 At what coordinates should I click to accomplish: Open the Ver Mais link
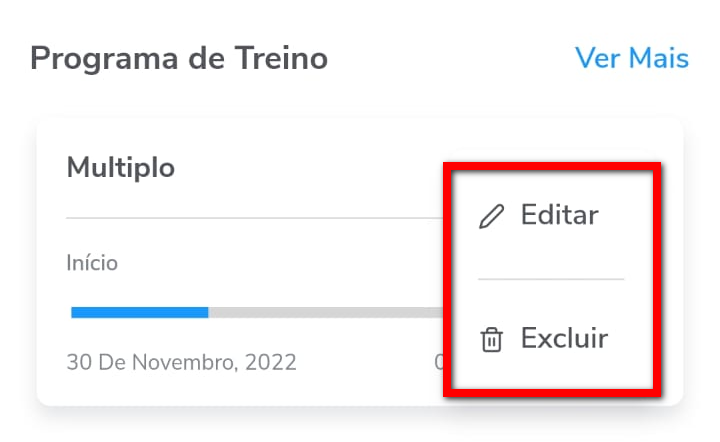tap(631, 58)
